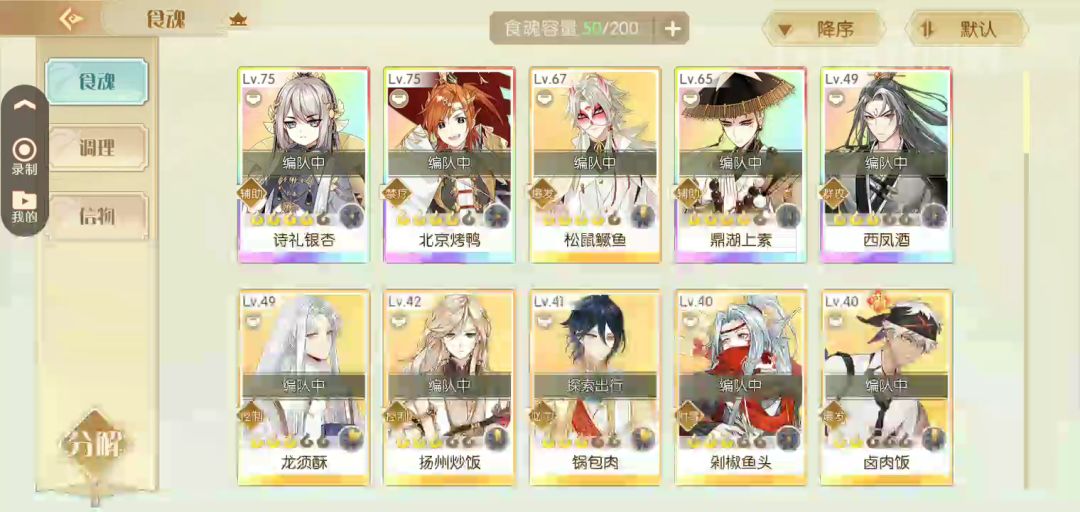Select the 鼎湖上素 character card

click(x=740, y=165)
